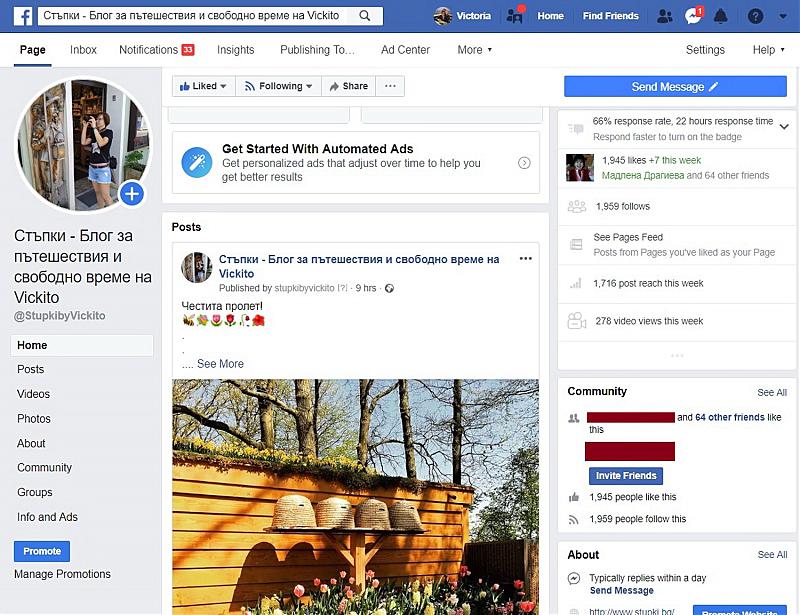Expand post with See More link
The image size is (800, 615).
point(220,364)
